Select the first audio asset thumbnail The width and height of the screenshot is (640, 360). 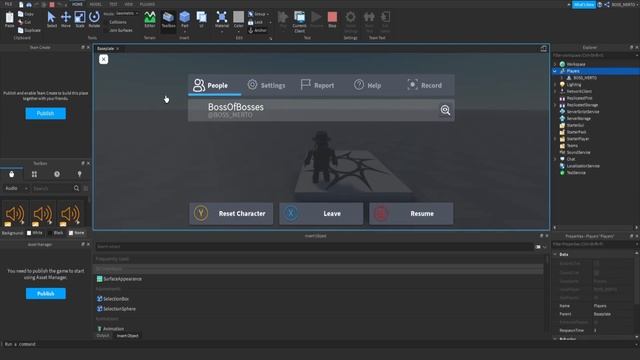click(x=15, y=214)
